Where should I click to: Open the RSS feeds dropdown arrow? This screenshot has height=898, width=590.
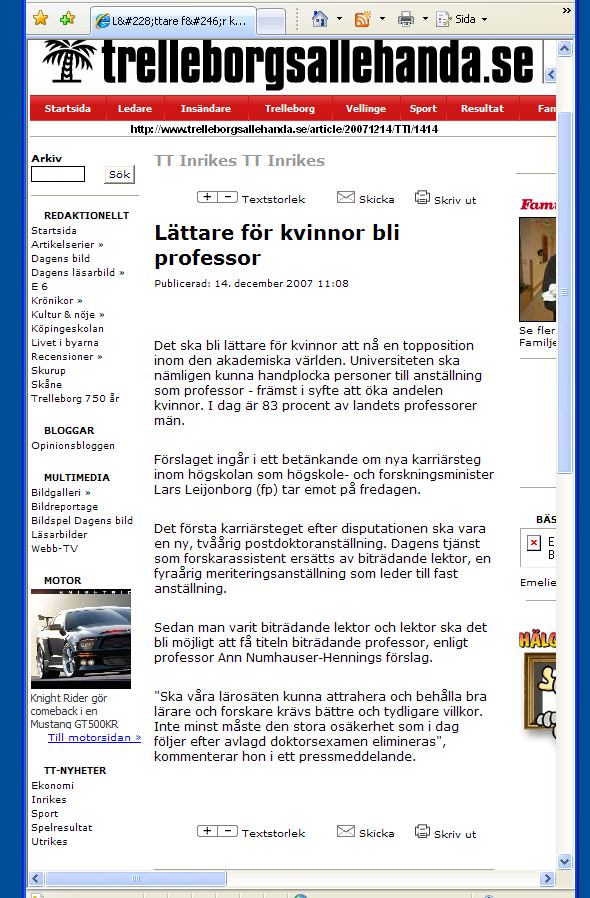pos(382,19)
